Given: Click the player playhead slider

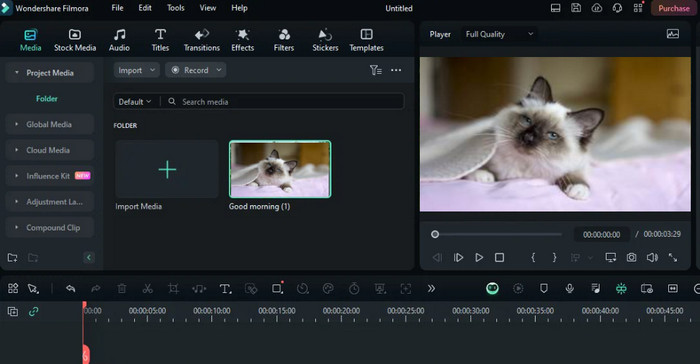Looking at the screenshot, I should 435,234.
